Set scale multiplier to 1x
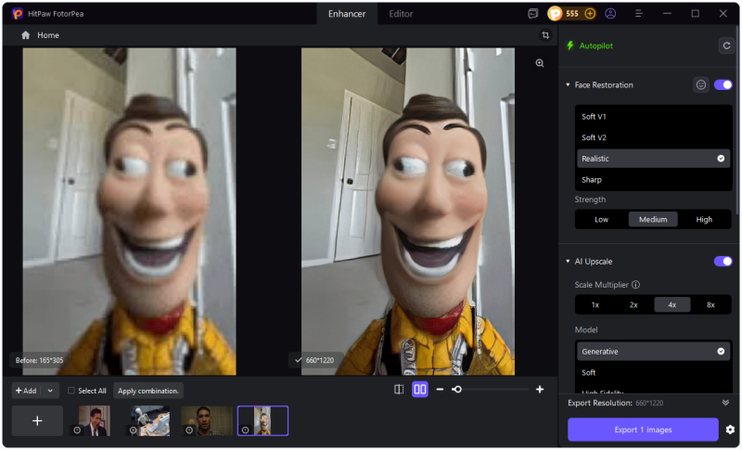 click(x=595, y=305)
